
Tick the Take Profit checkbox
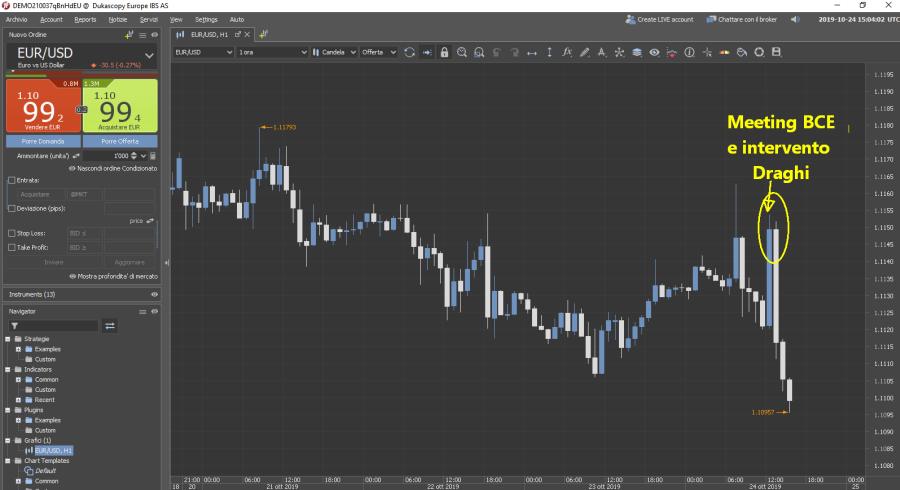[12, 246]
